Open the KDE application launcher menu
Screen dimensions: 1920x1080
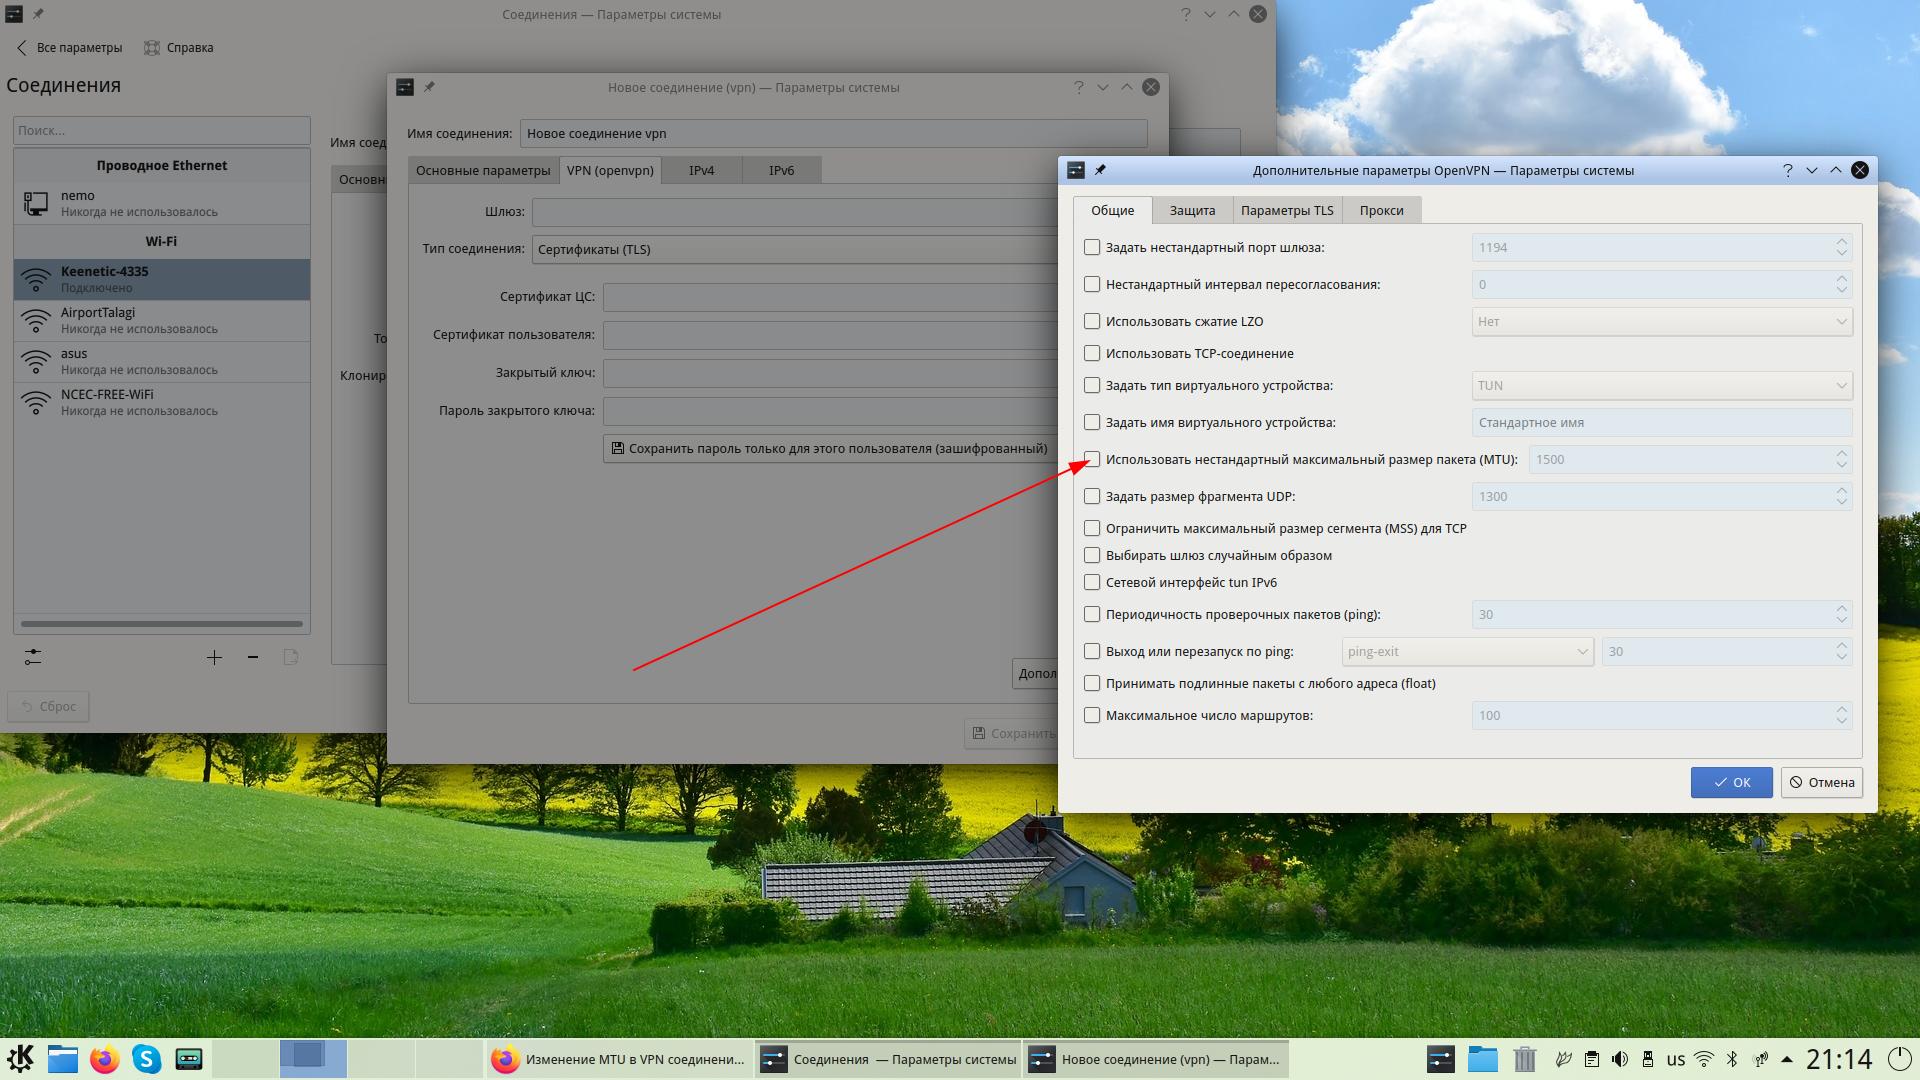pos(21,1059)
